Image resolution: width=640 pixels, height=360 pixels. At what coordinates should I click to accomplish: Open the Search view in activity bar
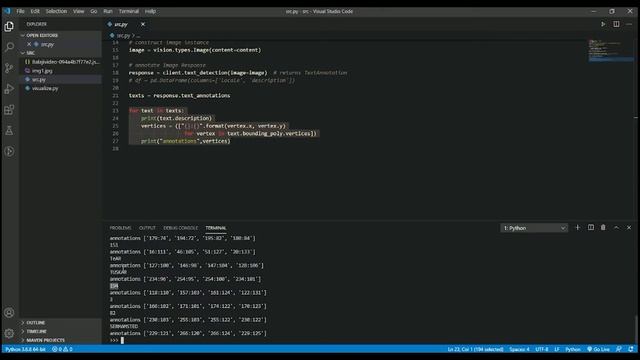click(9, 47)
